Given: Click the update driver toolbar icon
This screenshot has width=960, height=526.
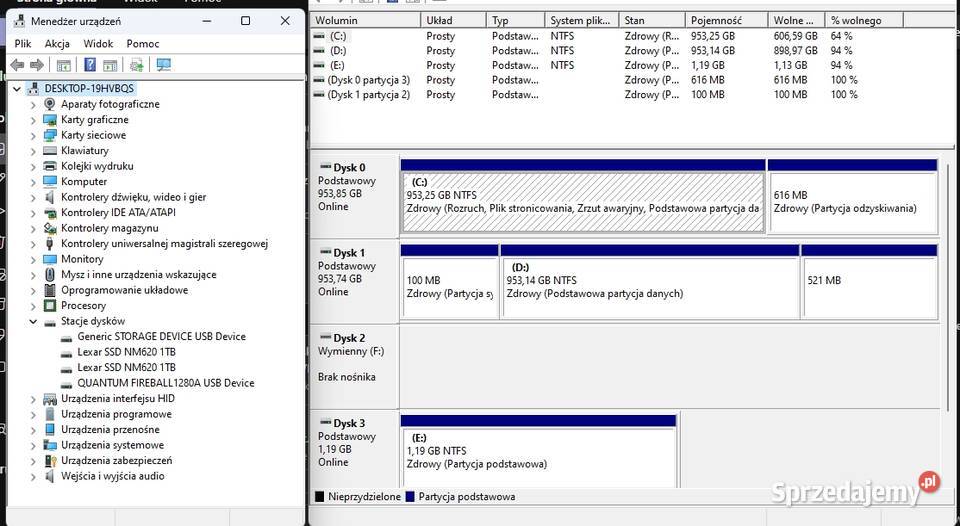Looking at the screenshot, I should [137, 65].
